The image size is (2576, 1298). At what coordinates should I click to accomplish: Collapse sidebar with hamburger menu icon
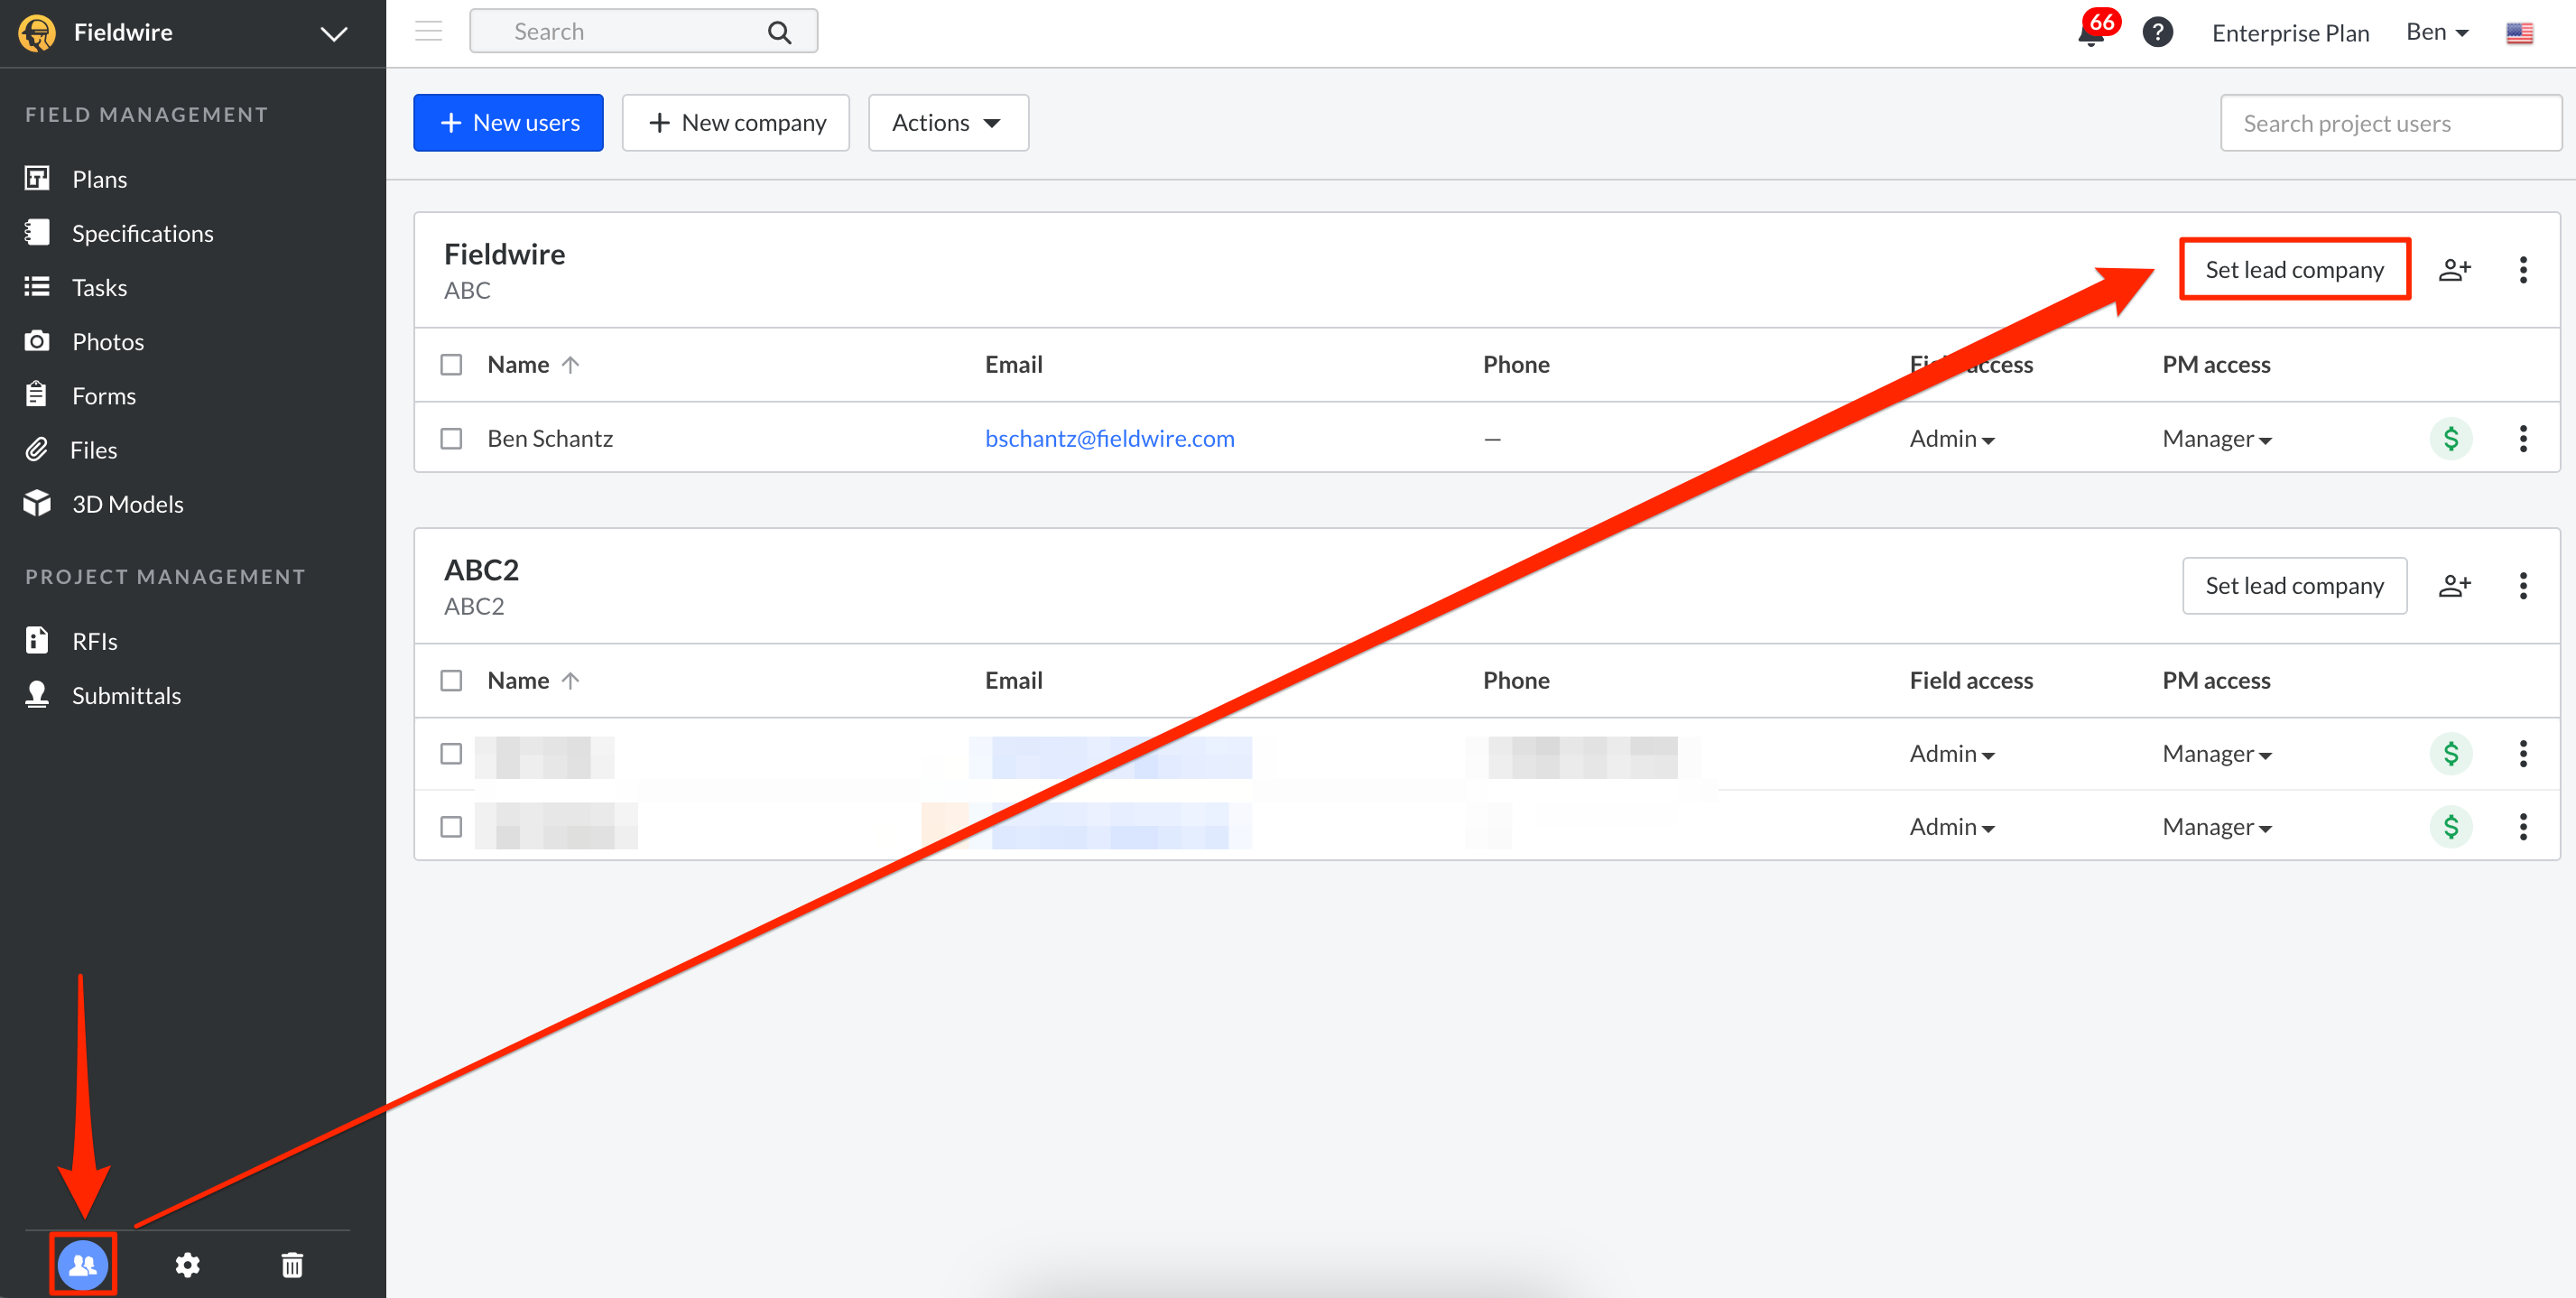(x=429, y=32)
